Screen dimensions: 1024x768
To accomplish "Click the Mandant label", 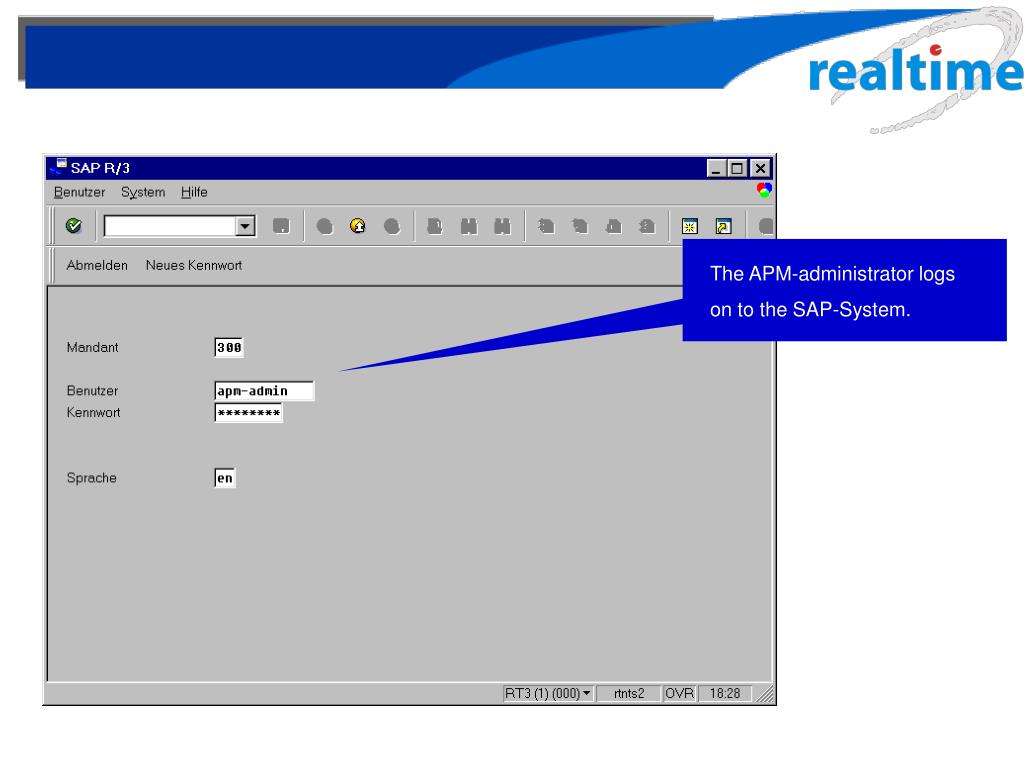I will tap(92, 347).
